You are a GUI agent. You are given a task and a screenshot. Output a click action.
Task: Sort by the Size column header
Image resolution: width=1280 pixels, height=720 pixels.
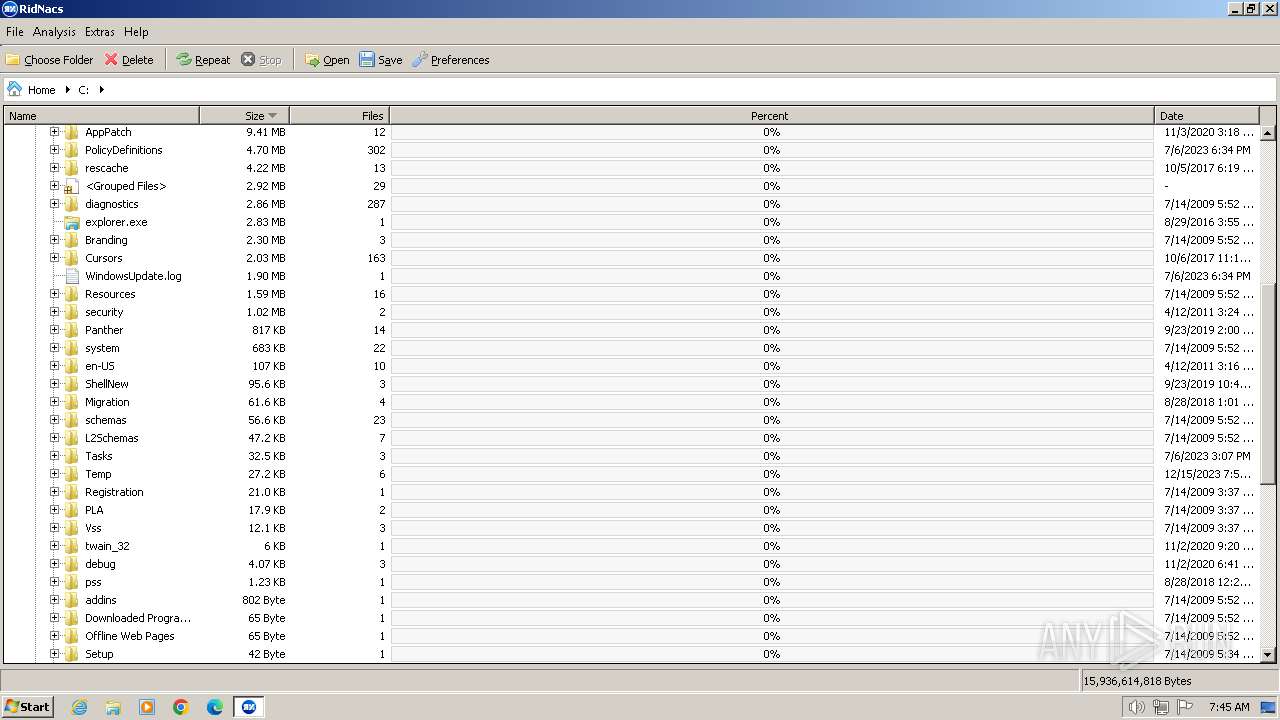245,116
